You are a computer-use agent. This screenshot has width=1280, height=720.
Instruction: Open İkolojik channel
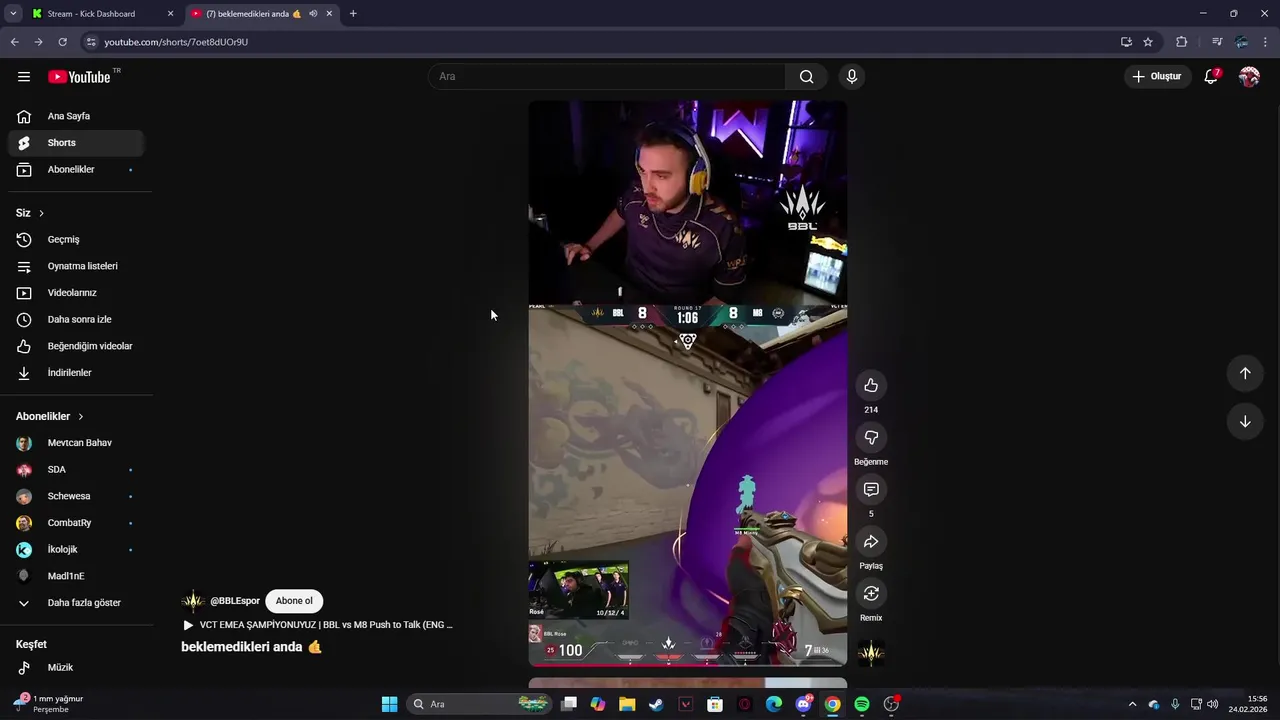click(x=76, y=550)
